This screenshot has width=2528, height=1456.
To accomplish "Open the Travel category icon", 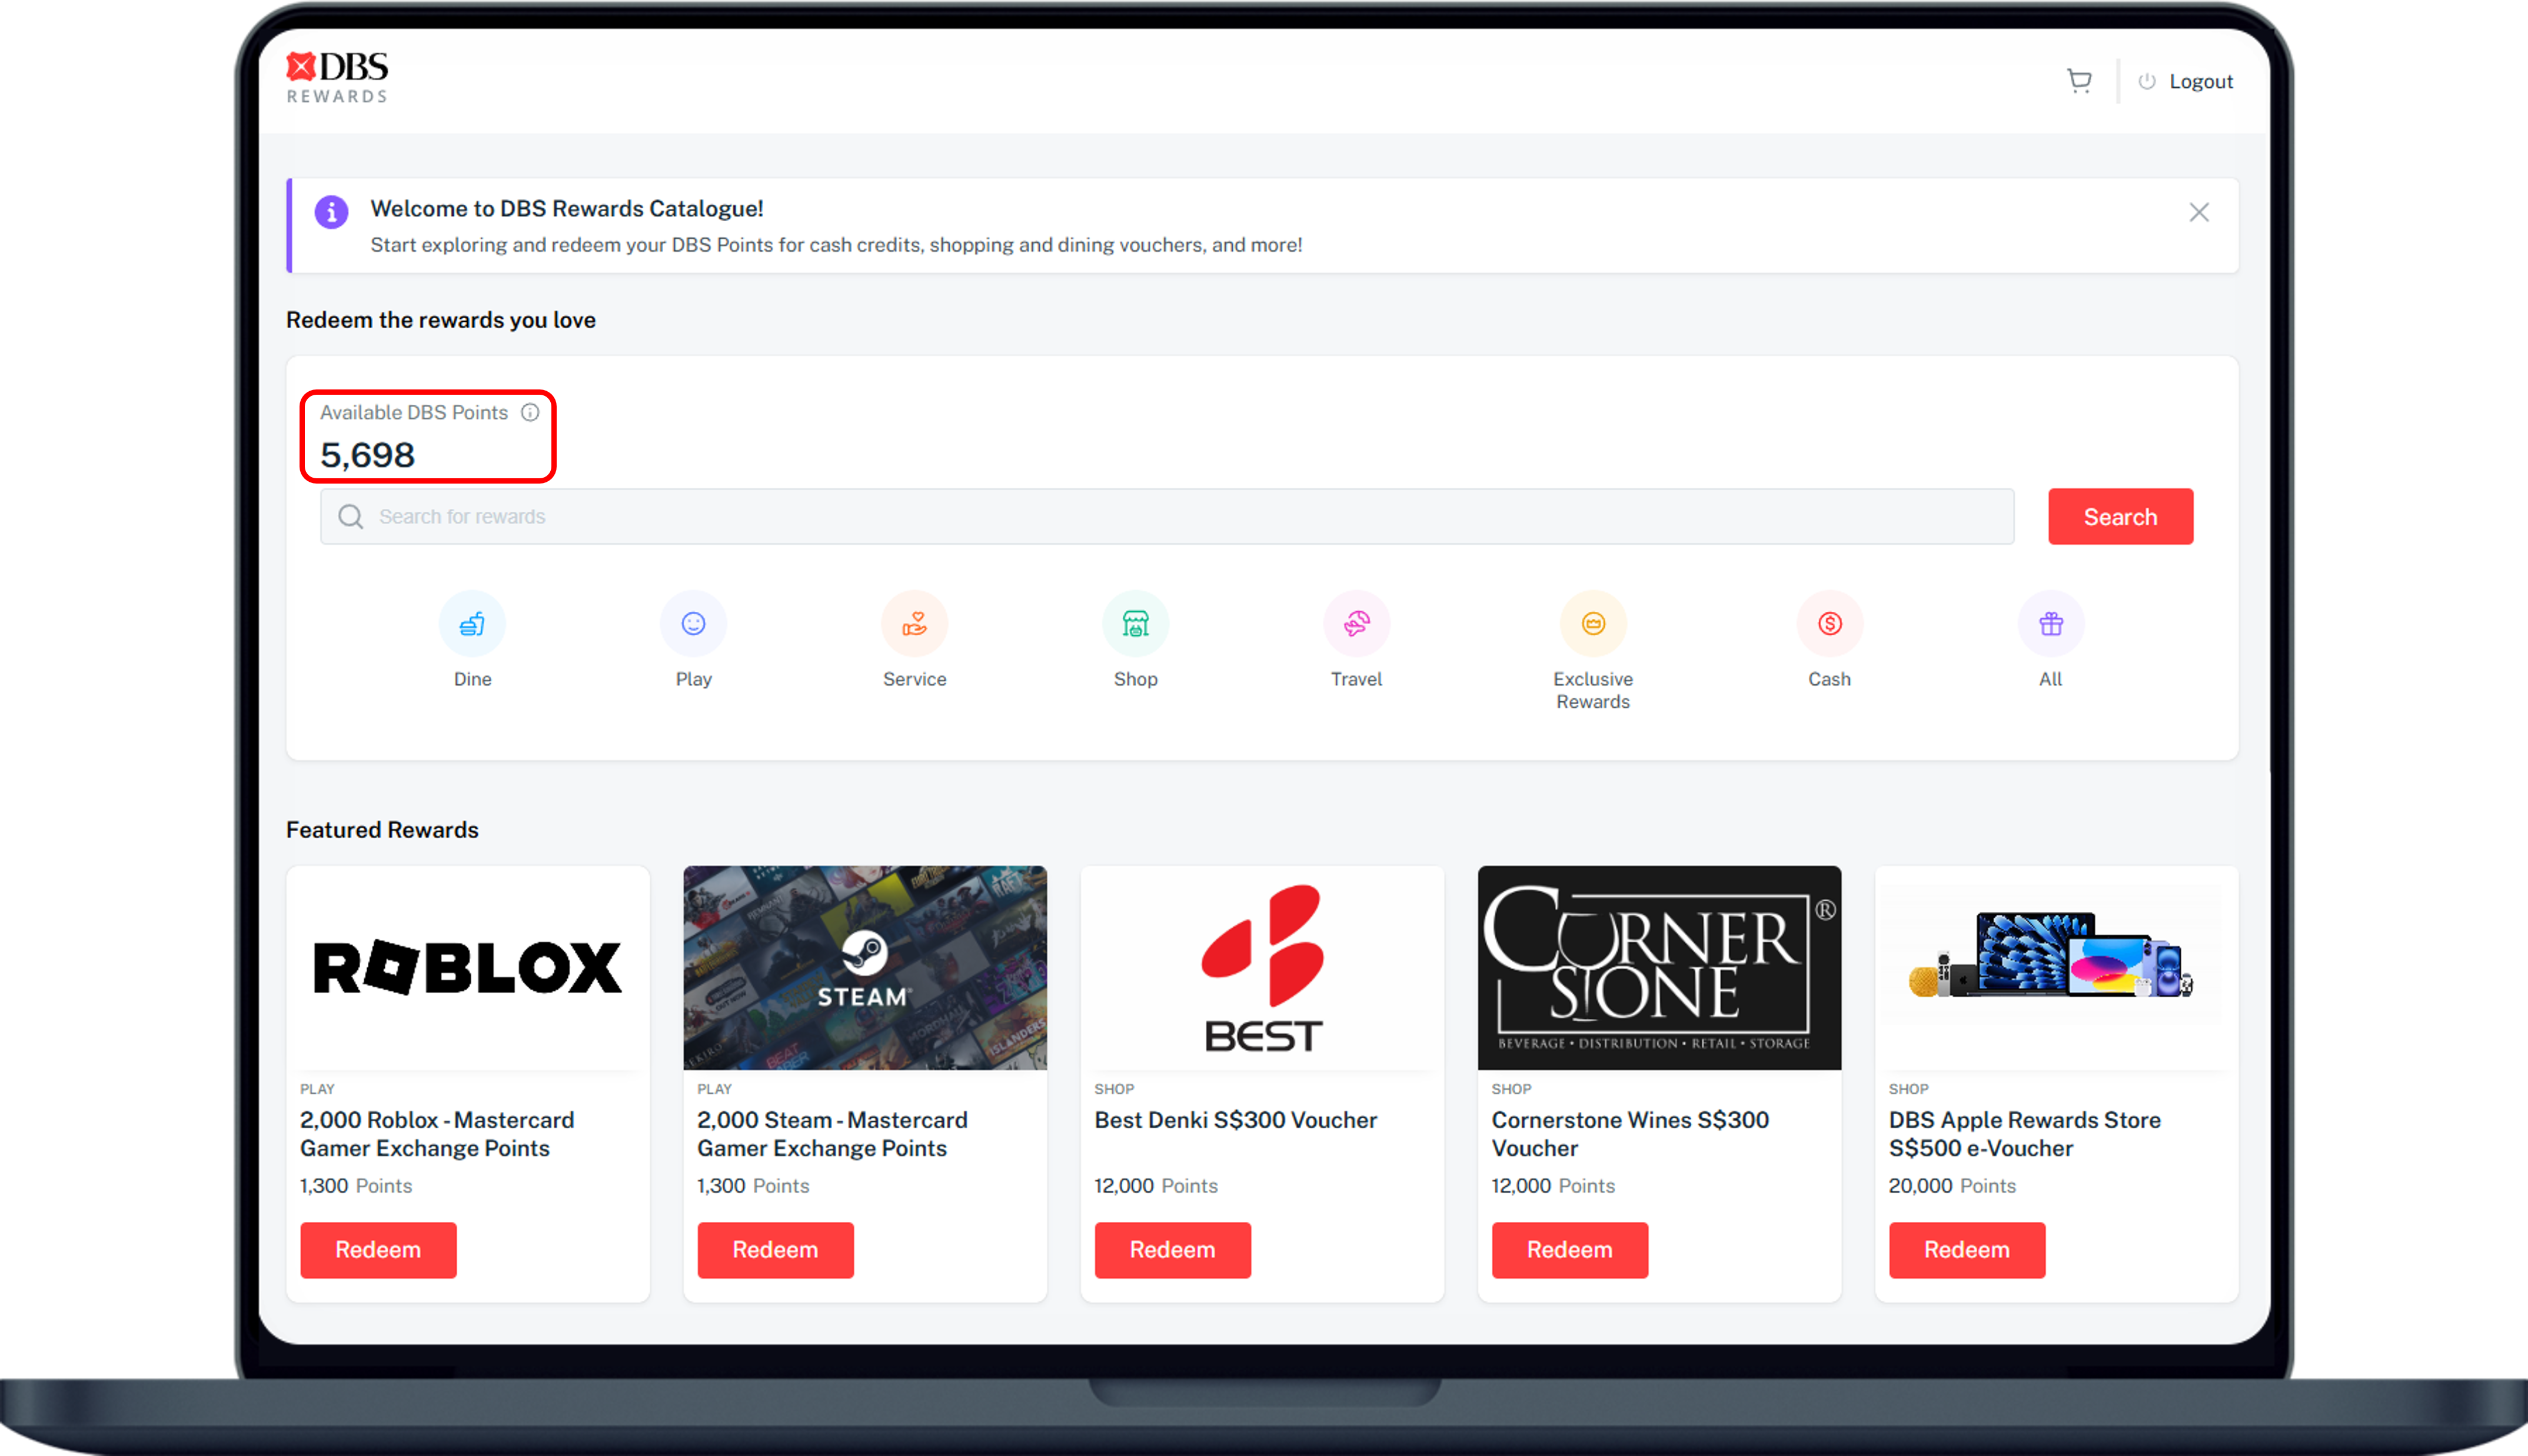I will (x=1356, y=624).
